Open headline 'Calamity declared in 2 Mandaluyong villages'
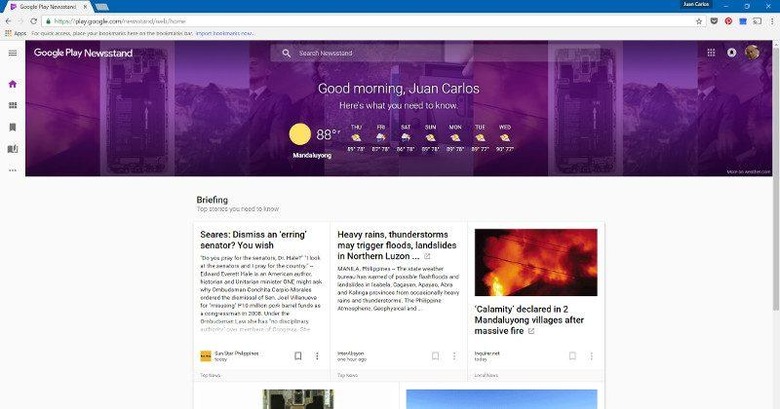780x409 pixels. (x=529, y=320)
